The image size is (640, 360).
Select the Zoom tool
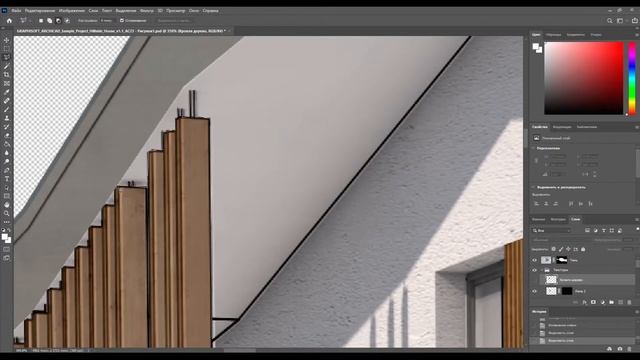(7, 213)
